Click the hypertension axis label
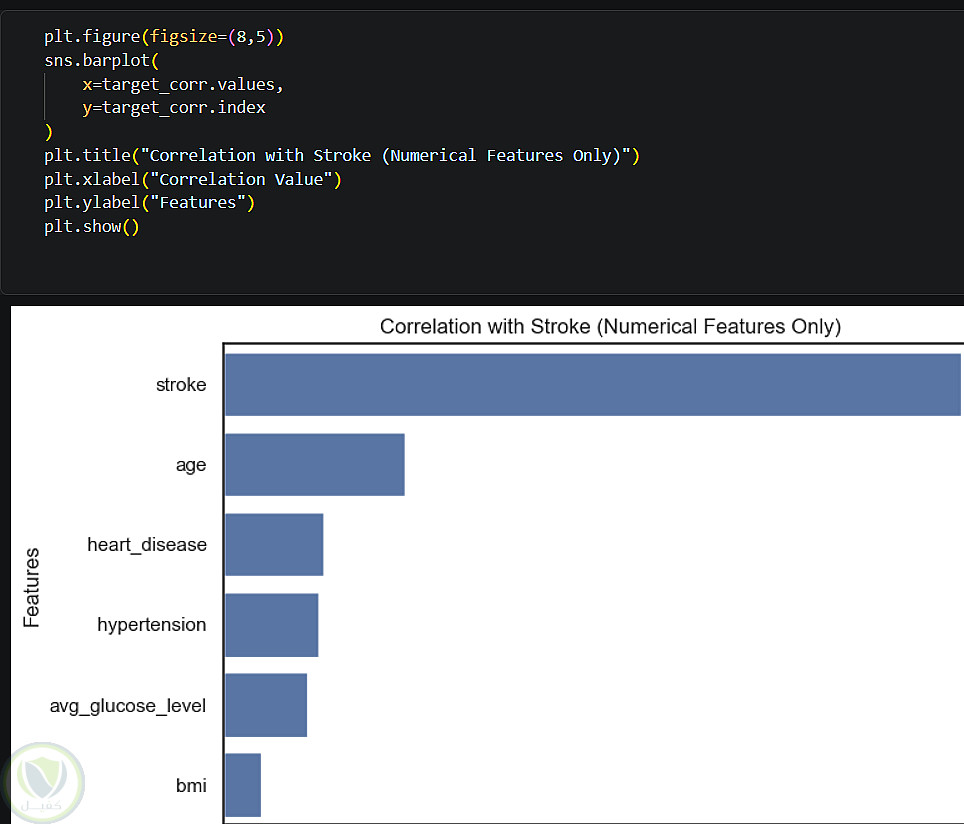 [151, 625]
